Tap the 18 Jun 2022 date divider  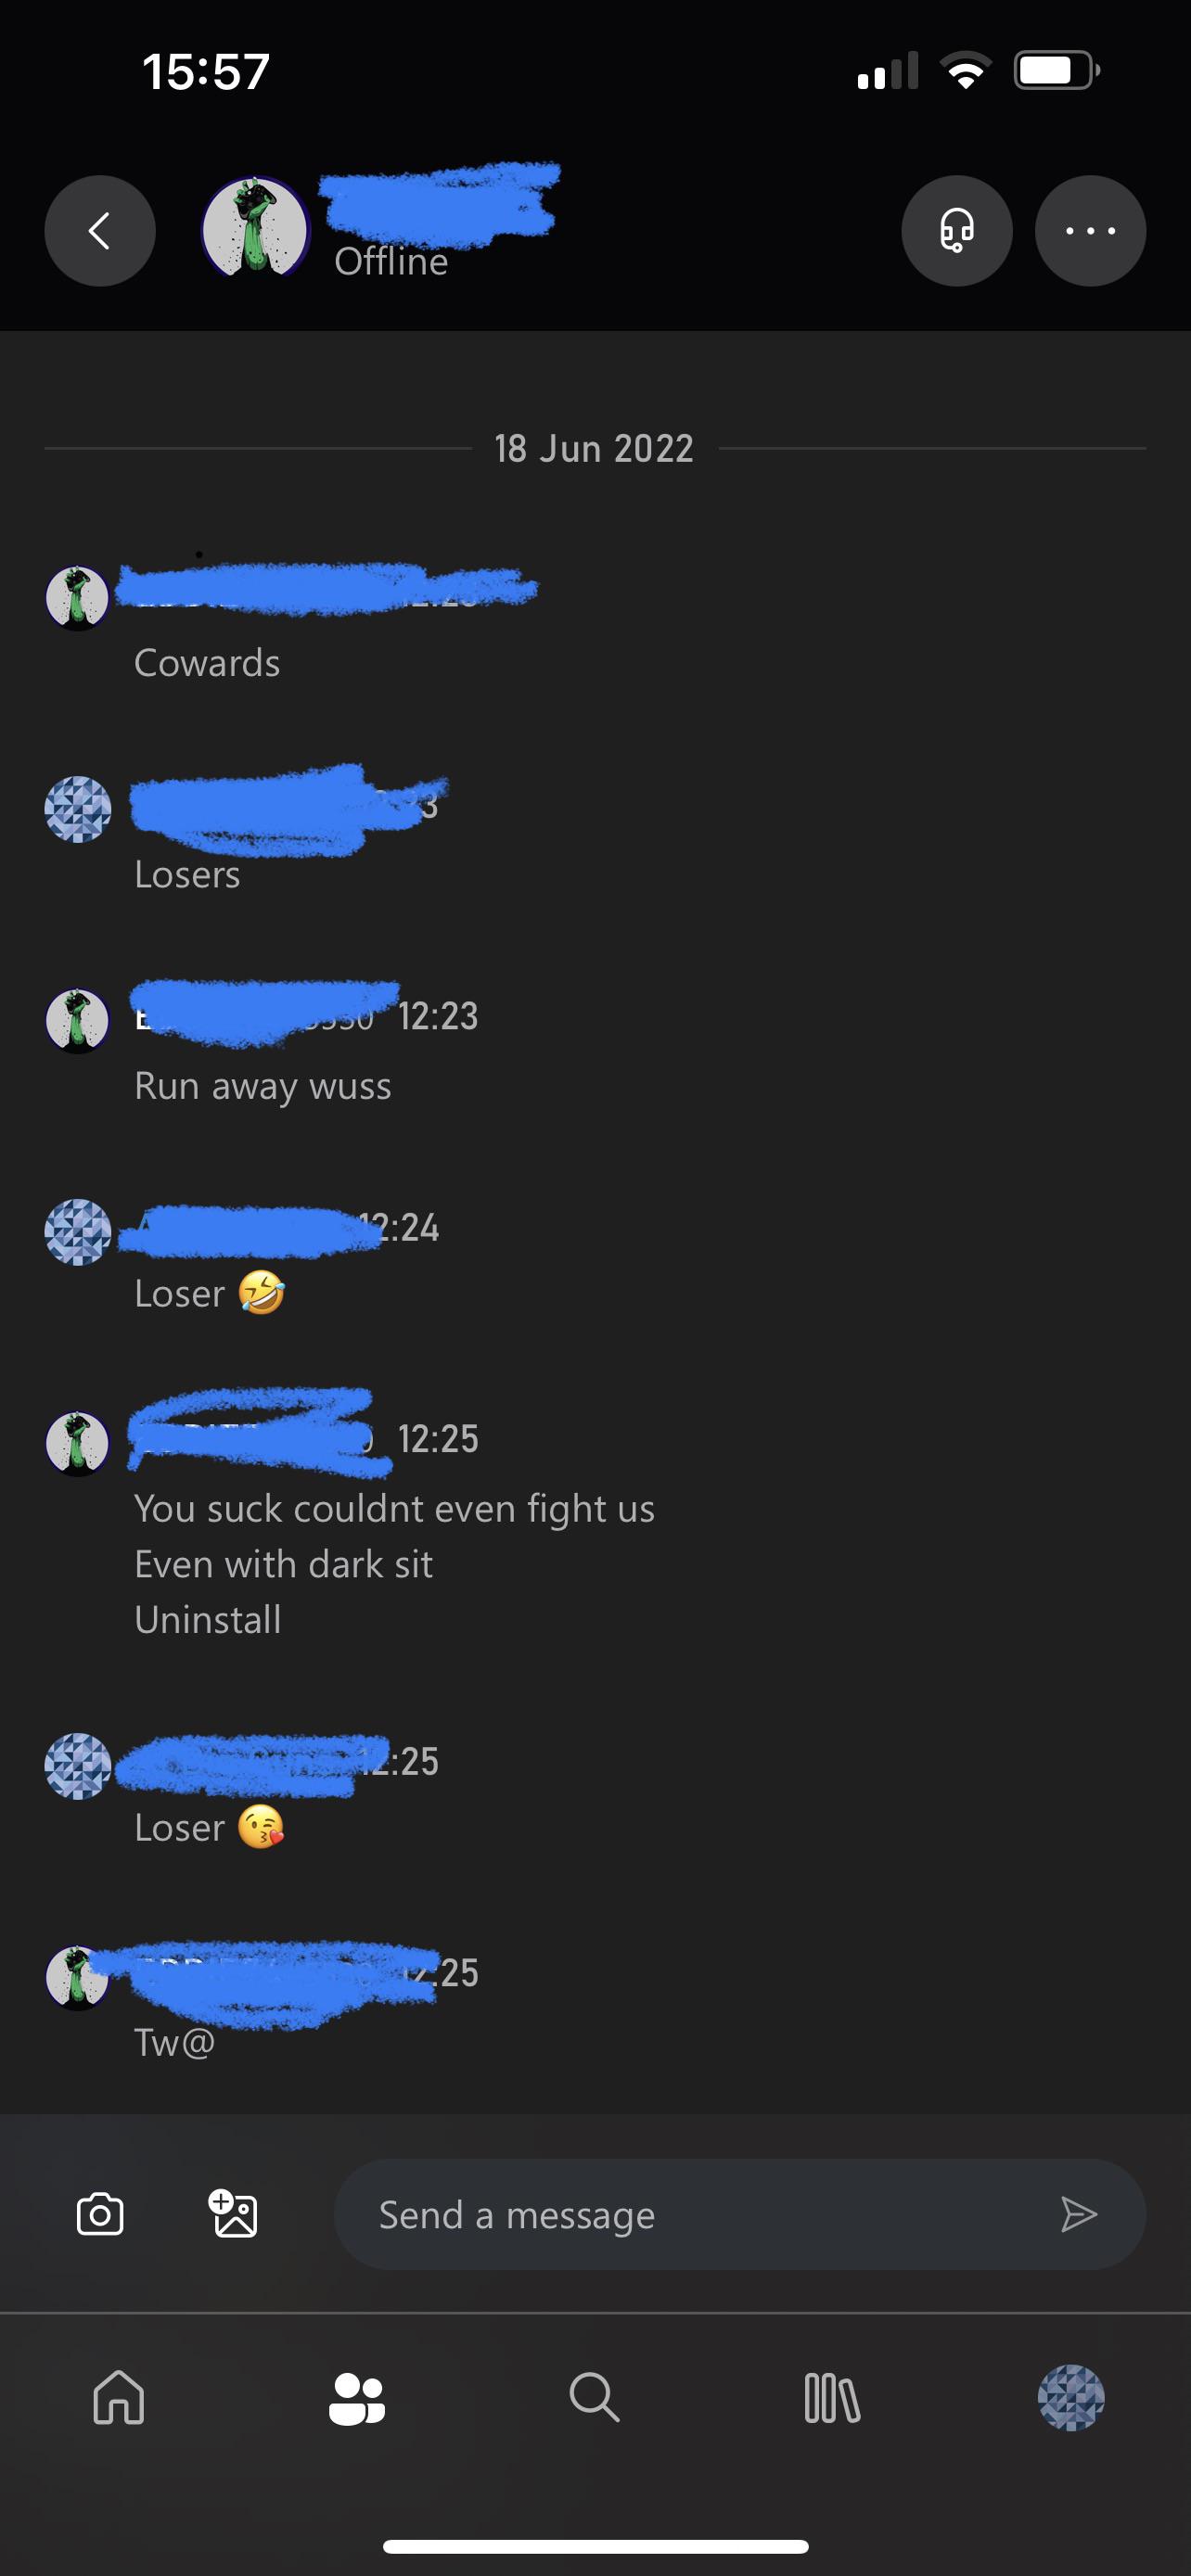point(594,448)
